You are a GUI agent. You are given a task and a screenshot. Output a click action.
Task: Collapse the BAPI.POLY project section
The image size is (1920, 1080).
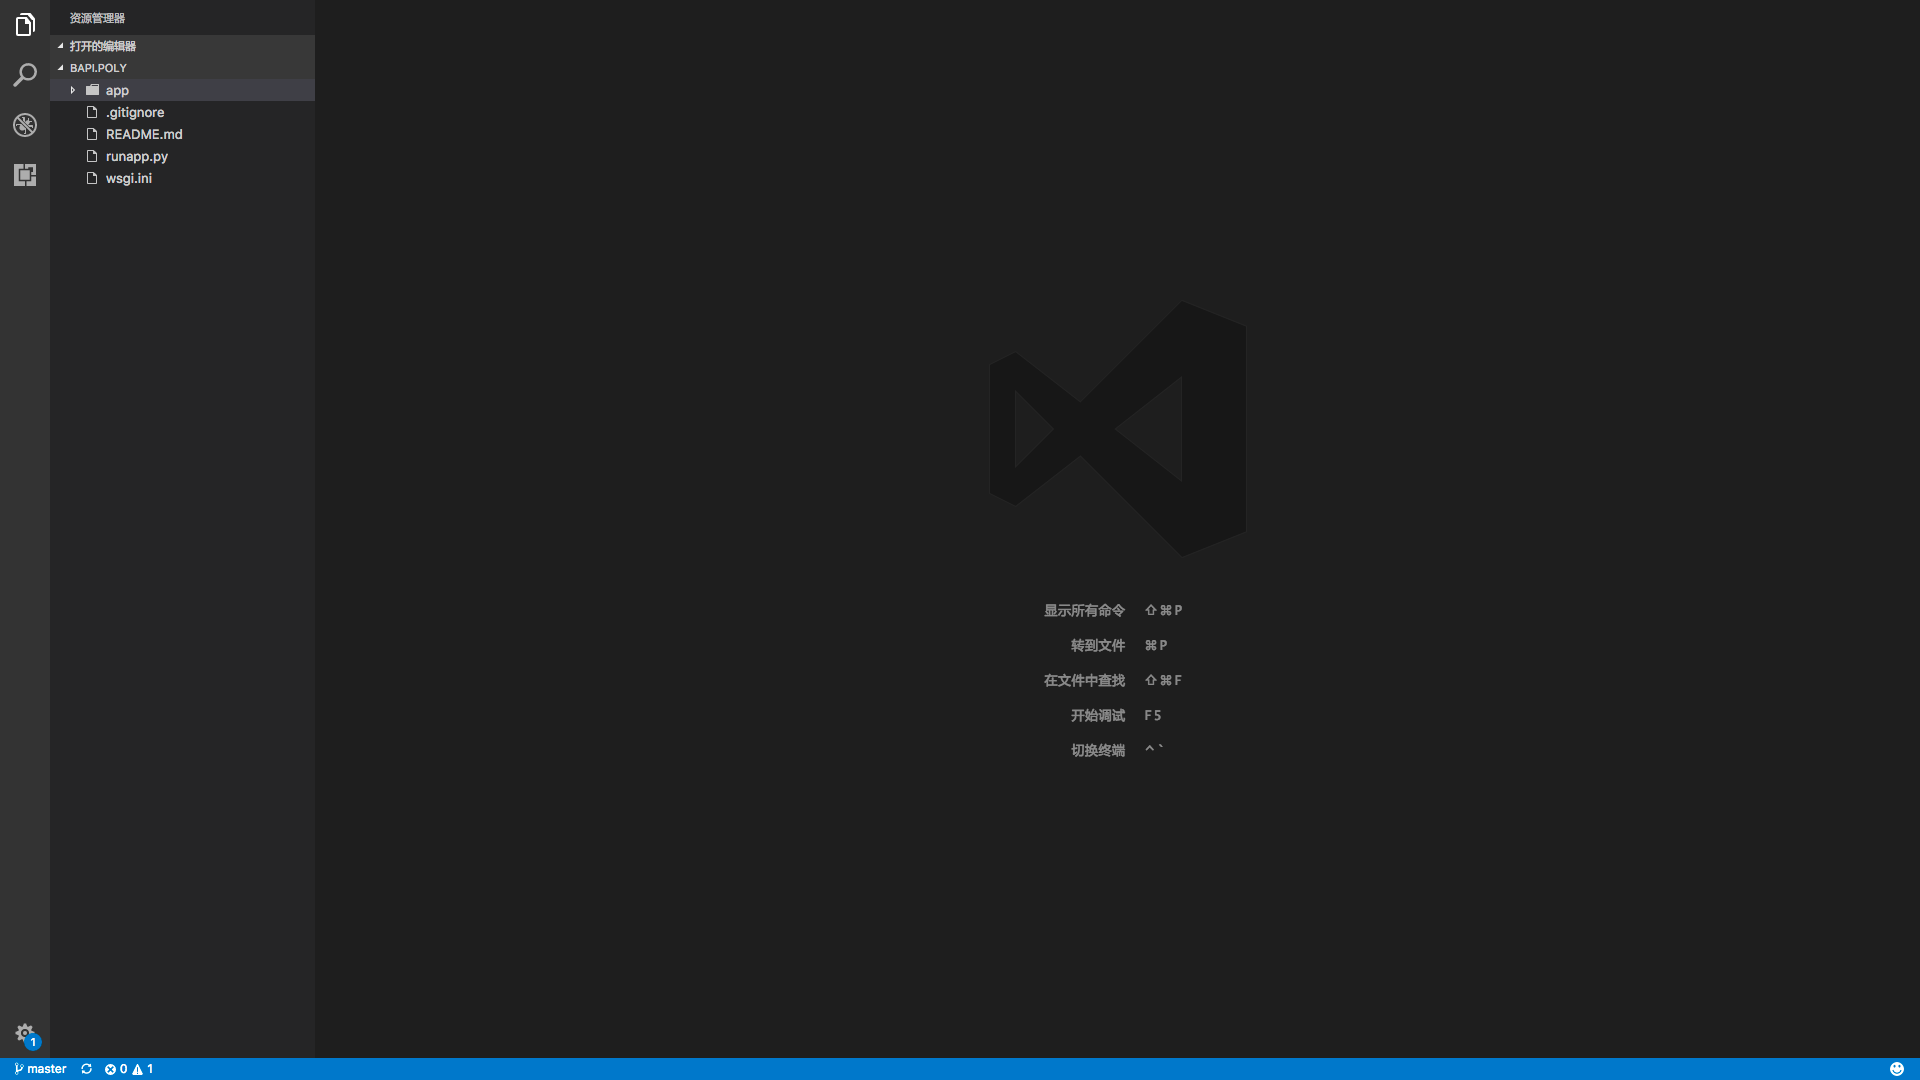click(x=98, y=68)
